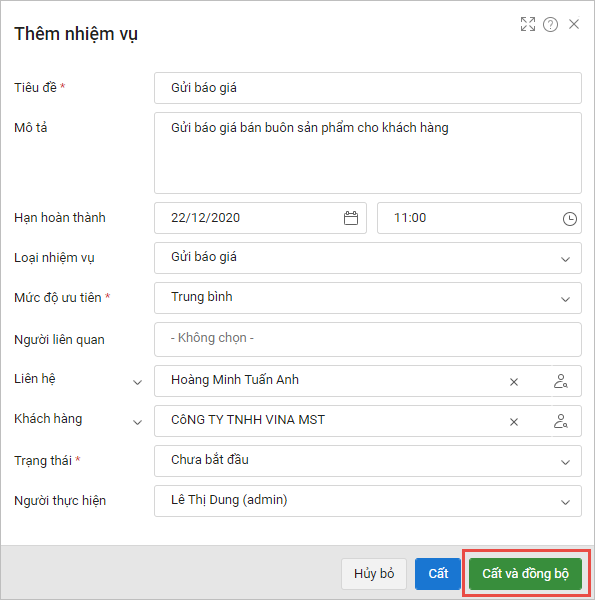Open the help question mark icon
Image resolution: width=595 pixels, height=600 pixels.
tap(550, 25)
